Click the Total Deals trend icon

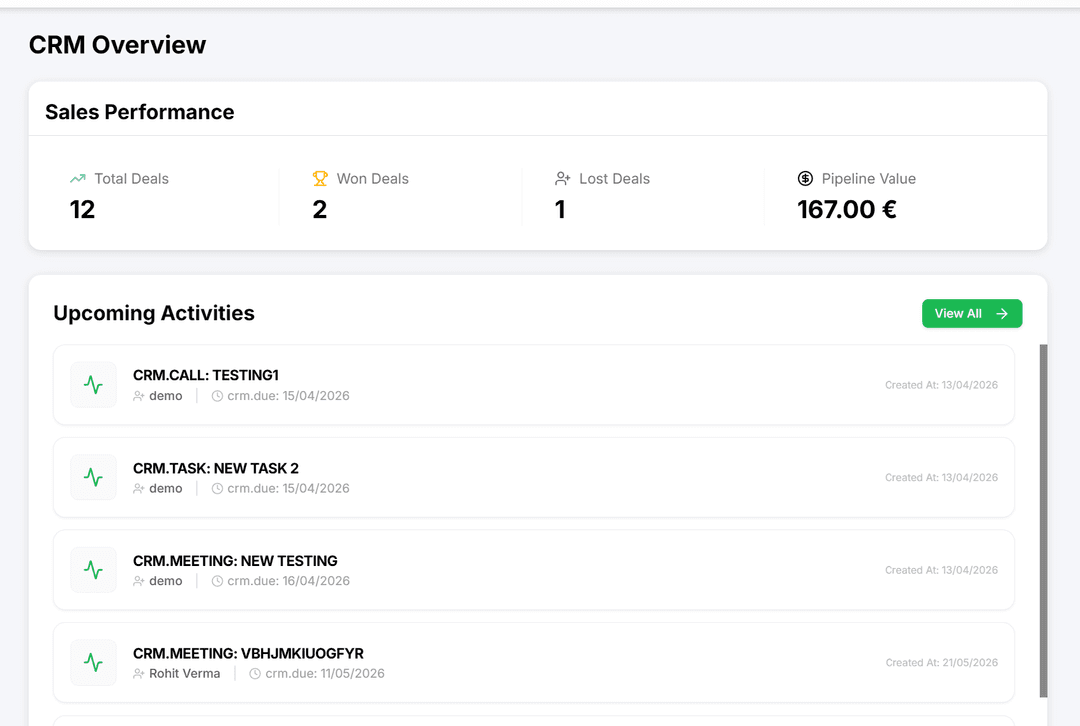coord(78,178)
